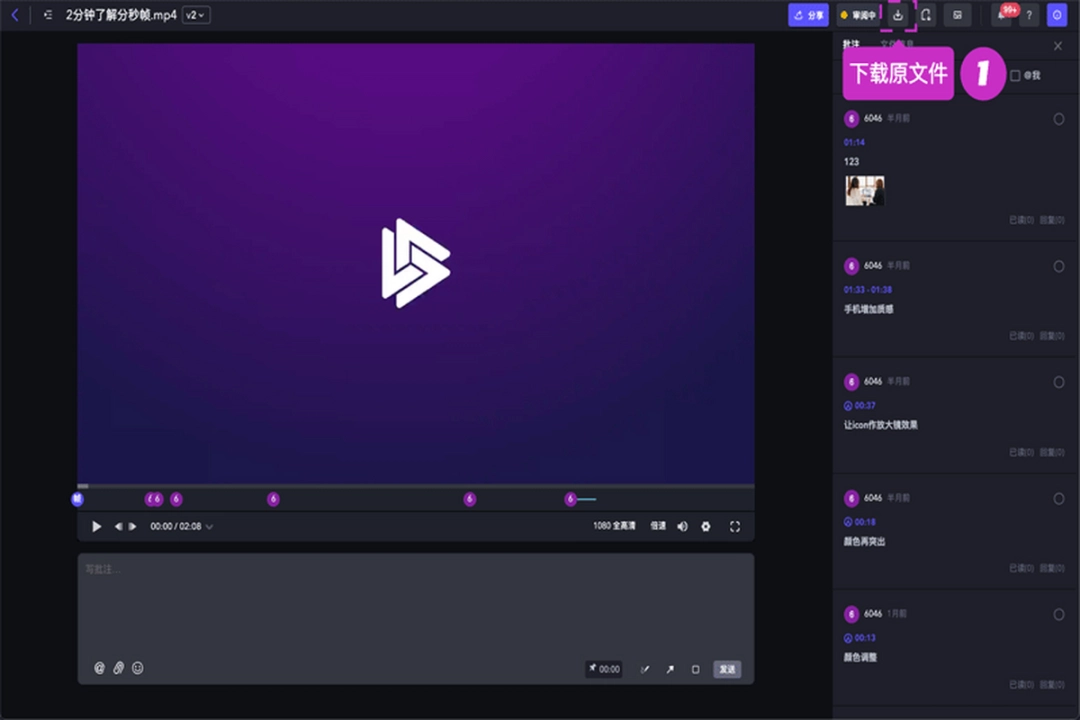The image size is (1080, 720).
Task: Insert an emoji in the comment box
Action: tap(137, 669)
